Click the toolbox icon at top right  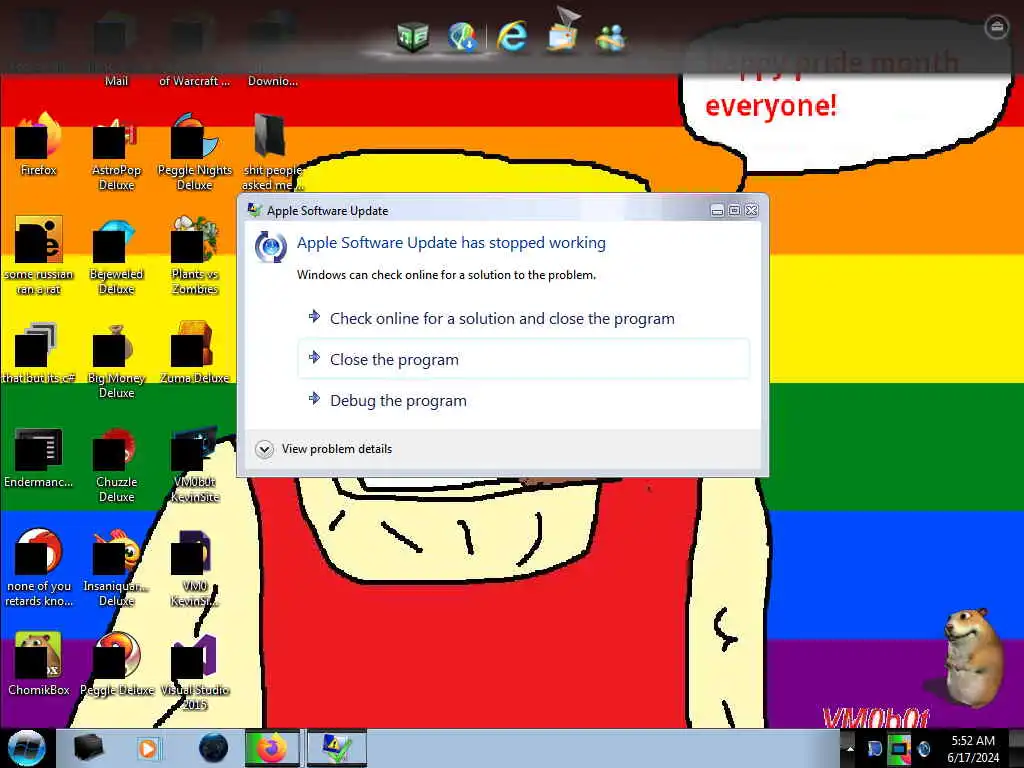click(x=996, y=27)
